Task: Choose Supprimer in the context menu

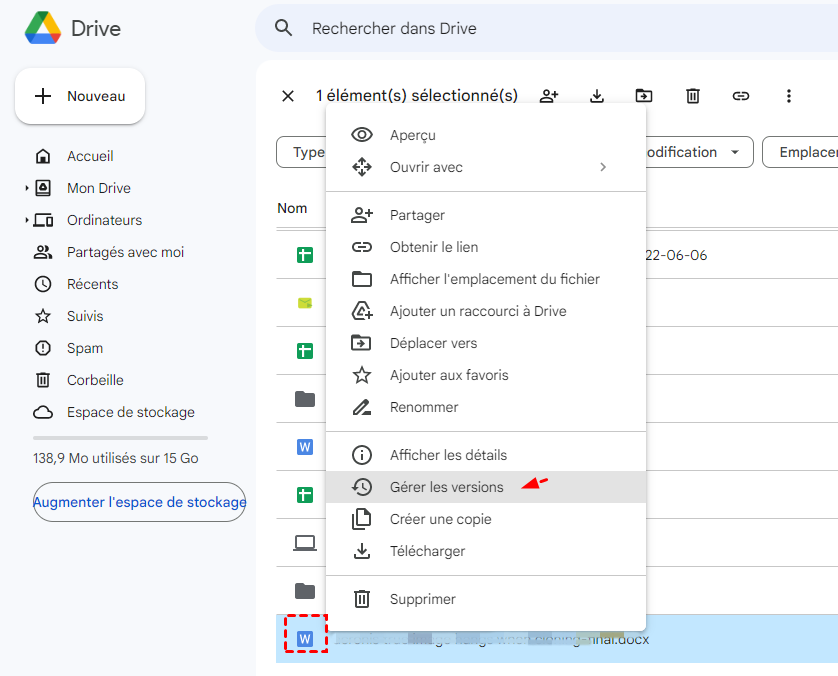Action: coord(486,600)
